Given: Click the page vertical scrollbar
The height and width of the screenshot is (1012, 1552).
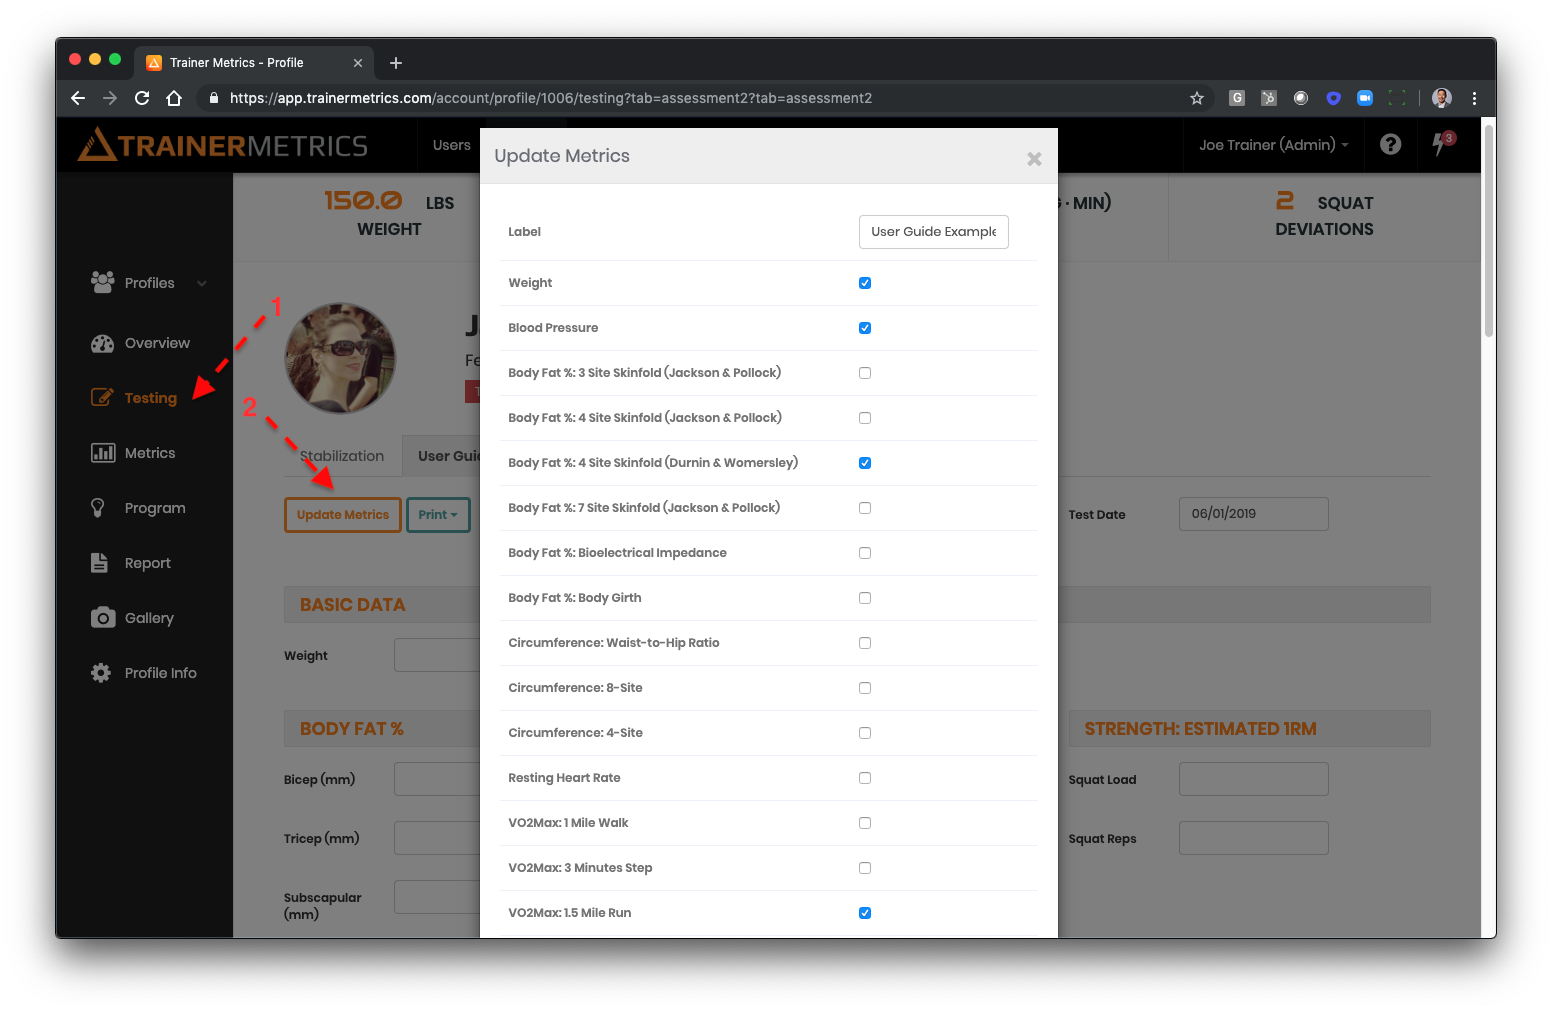Looking at the screenshot, I should point(1489,230).
